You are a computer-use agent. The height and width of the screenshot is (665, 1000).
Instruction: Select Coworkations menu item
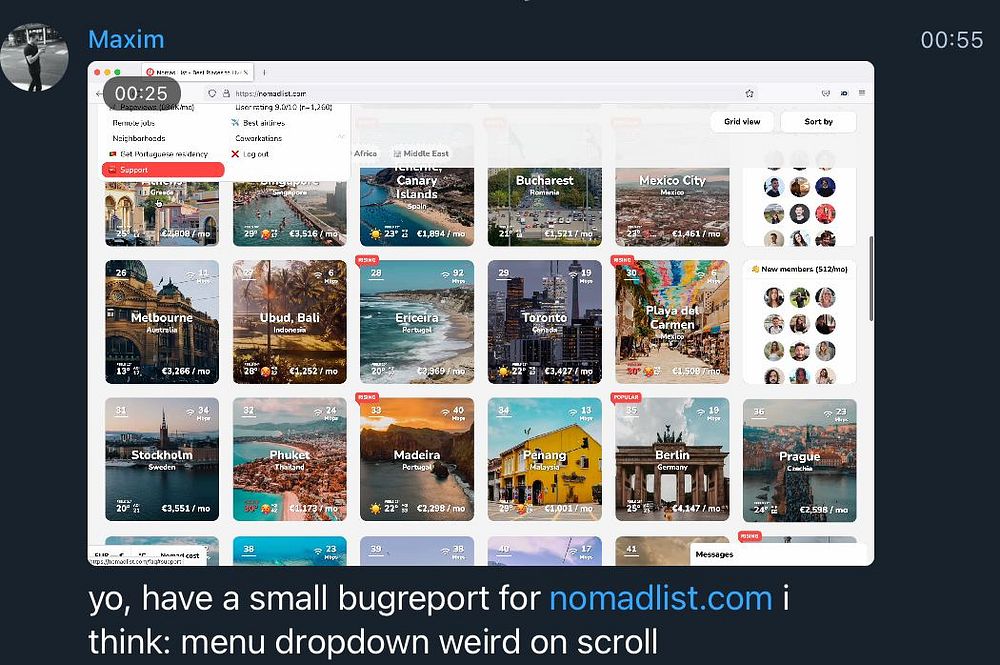click(258, 138)
